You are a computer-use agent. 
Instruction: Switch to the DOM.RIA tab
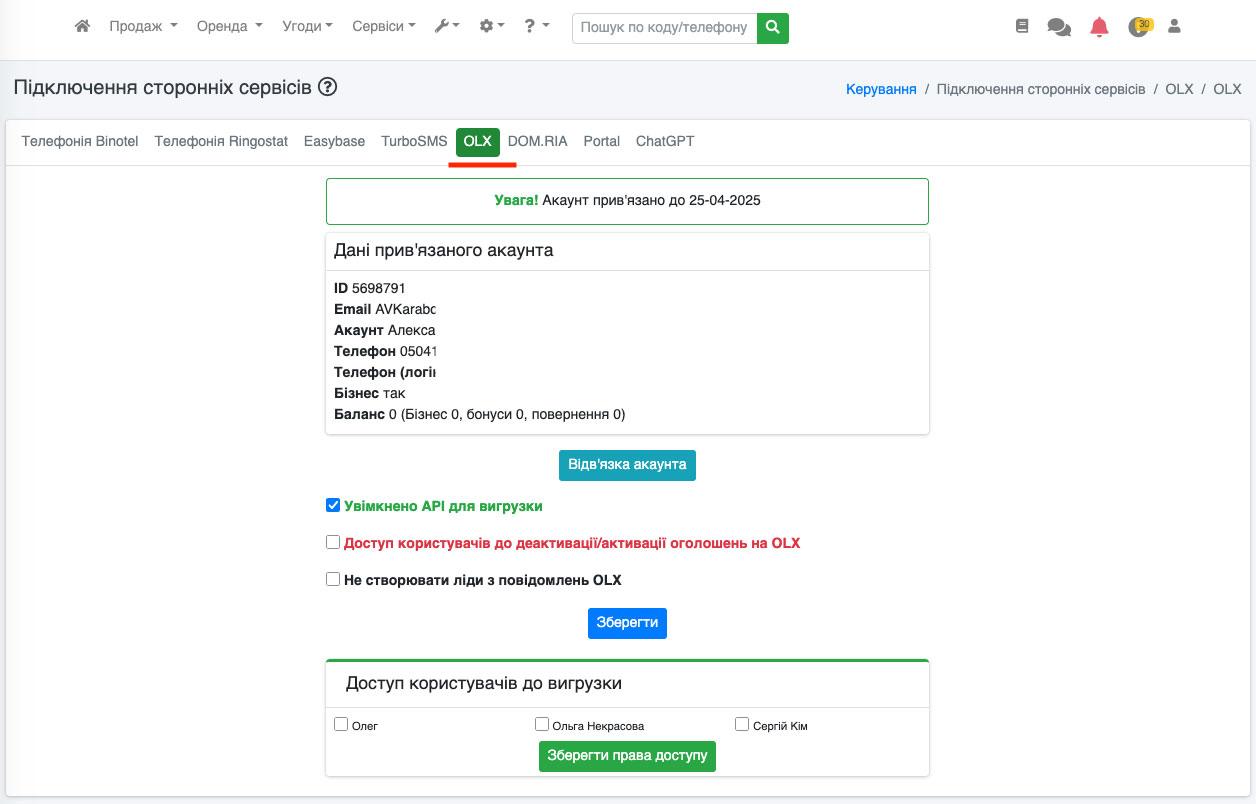(x=537, y=142)
